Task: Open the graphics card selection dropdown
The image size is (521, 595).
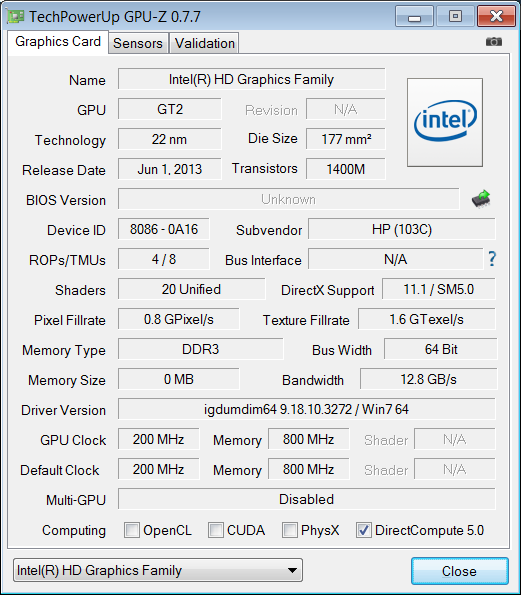Action: coord(158,570)
